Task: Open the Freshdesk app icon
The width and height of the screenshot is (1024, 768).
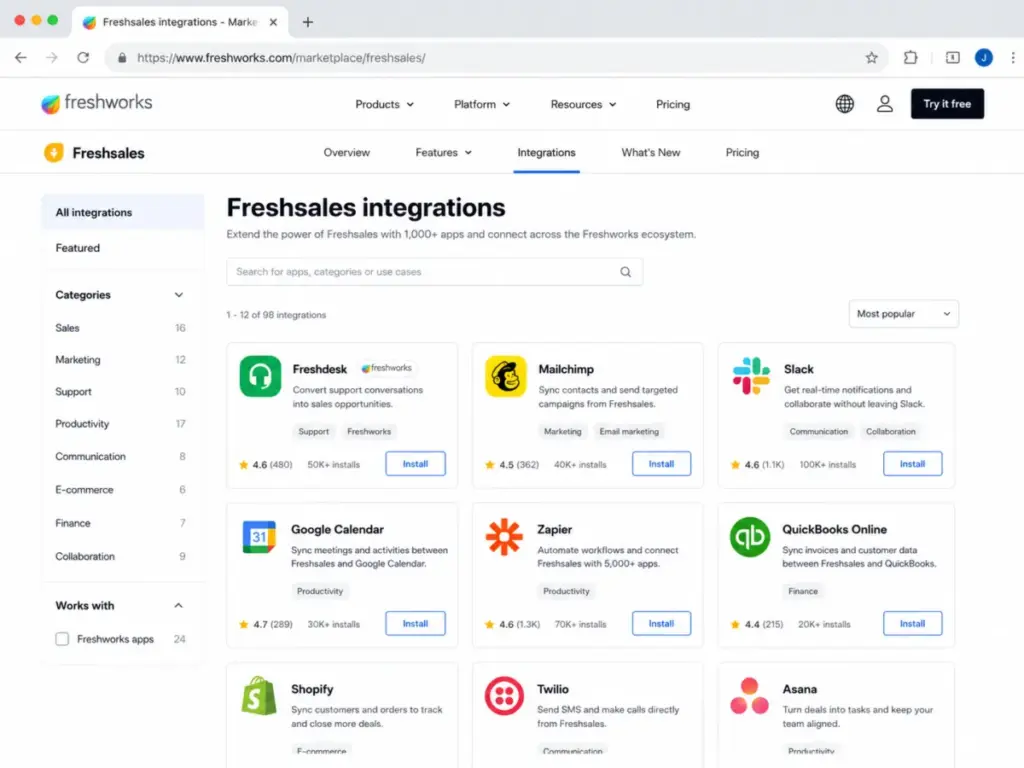Action: click(260, 376)
